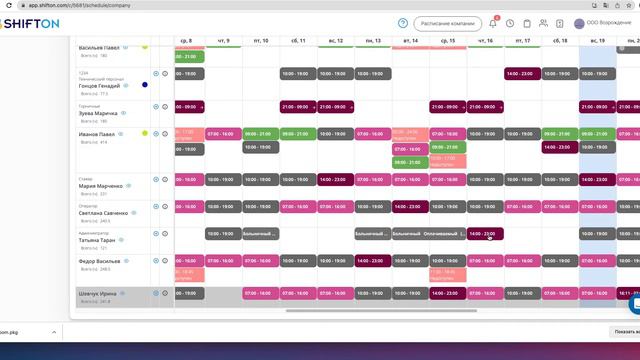Click blue circle icon in Татьяна Таран row
Screen dimensions: 640x360
[x=156, y=233]
